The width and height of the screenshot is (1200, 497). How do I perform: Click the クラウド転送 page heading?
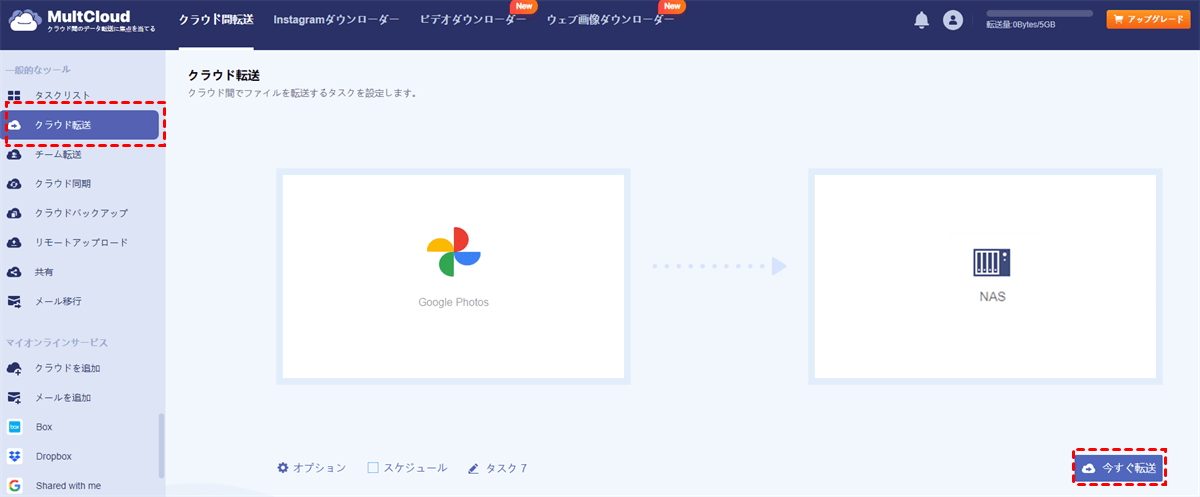click(x=225, y=76)
